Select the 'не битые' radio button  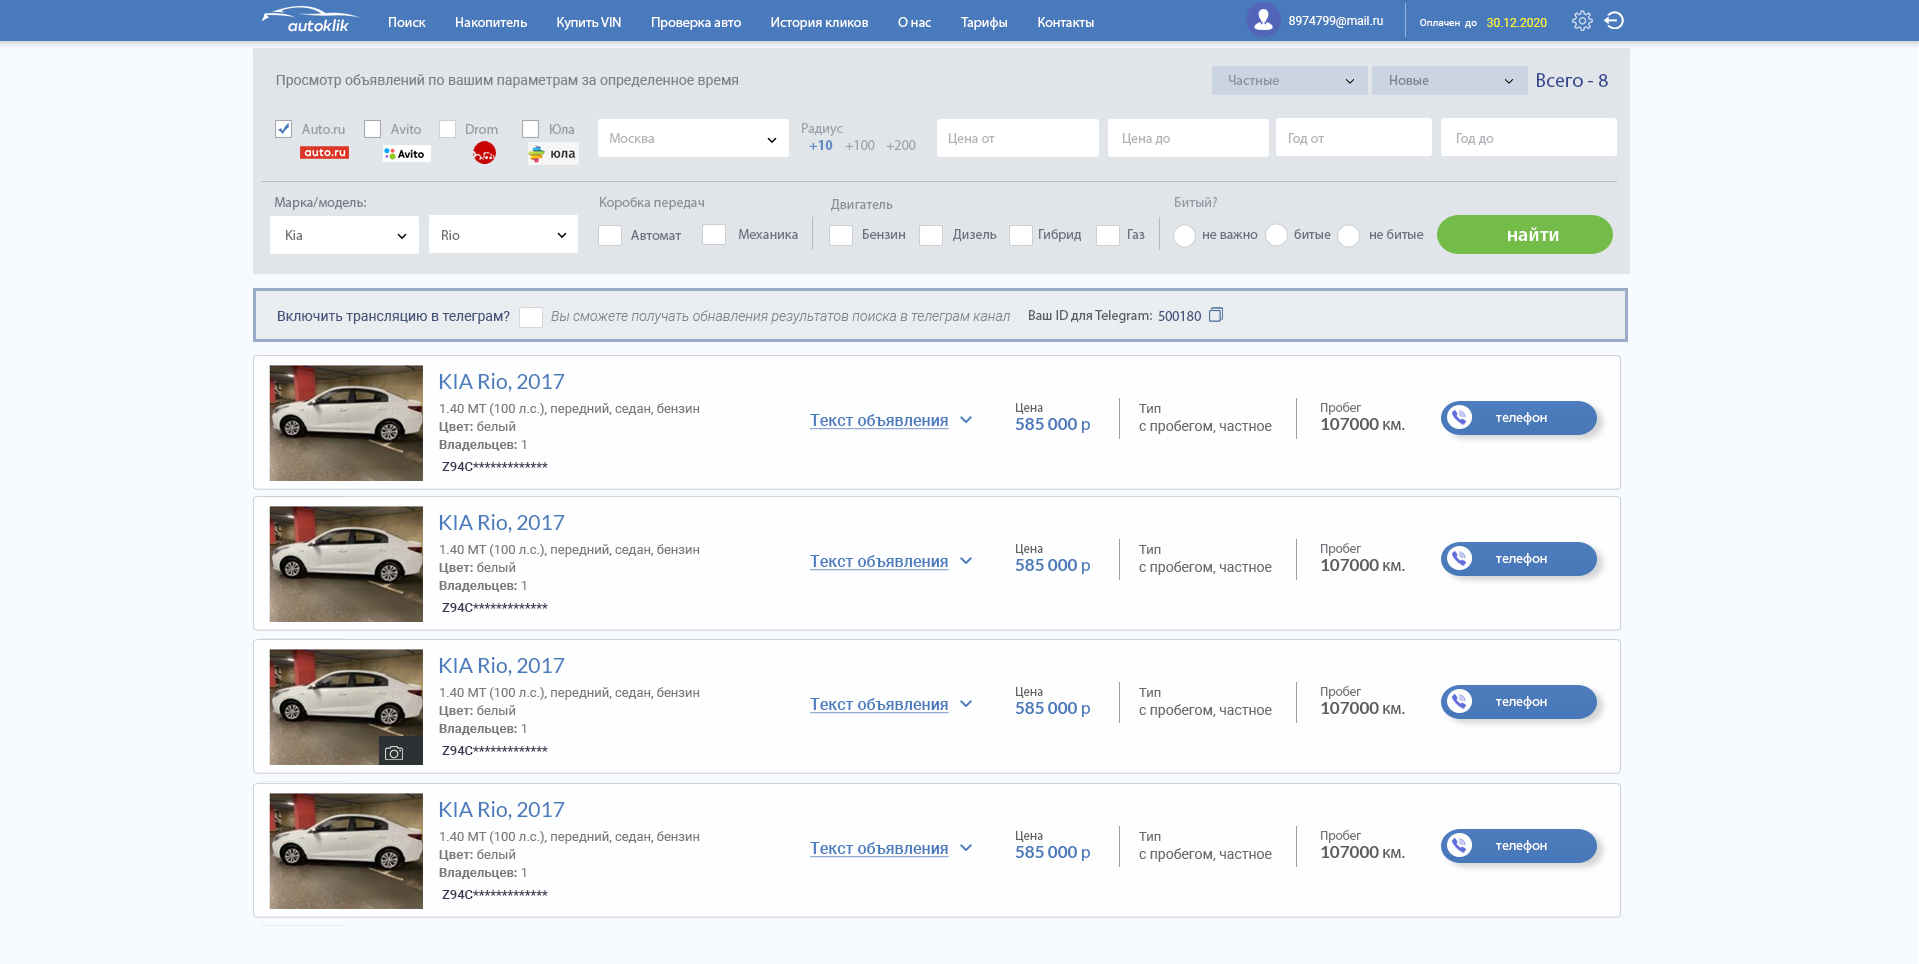1349,236
